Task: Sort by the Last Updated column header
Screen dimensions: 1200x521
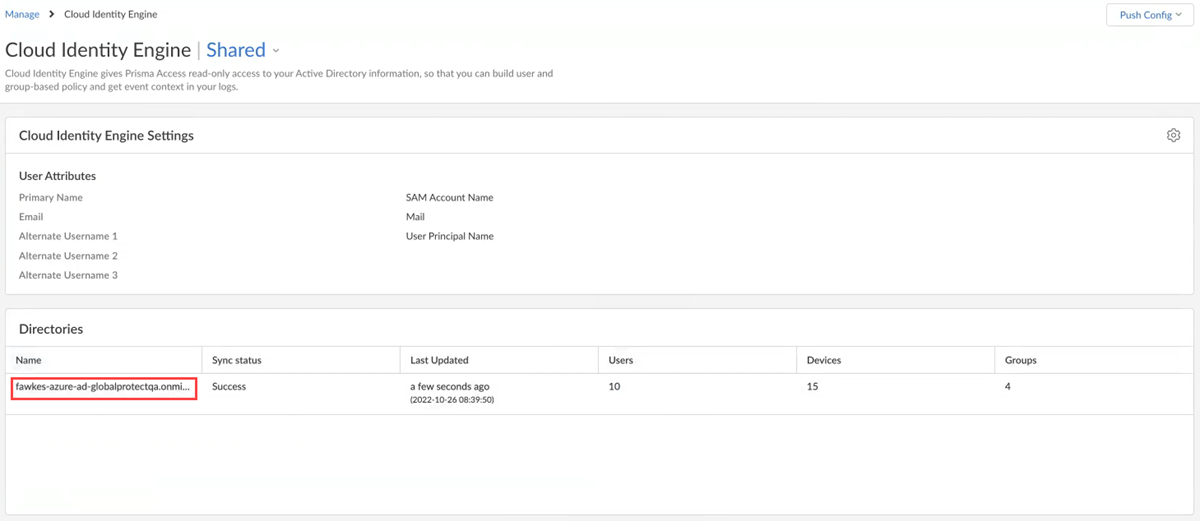Action: click(439, 360)
